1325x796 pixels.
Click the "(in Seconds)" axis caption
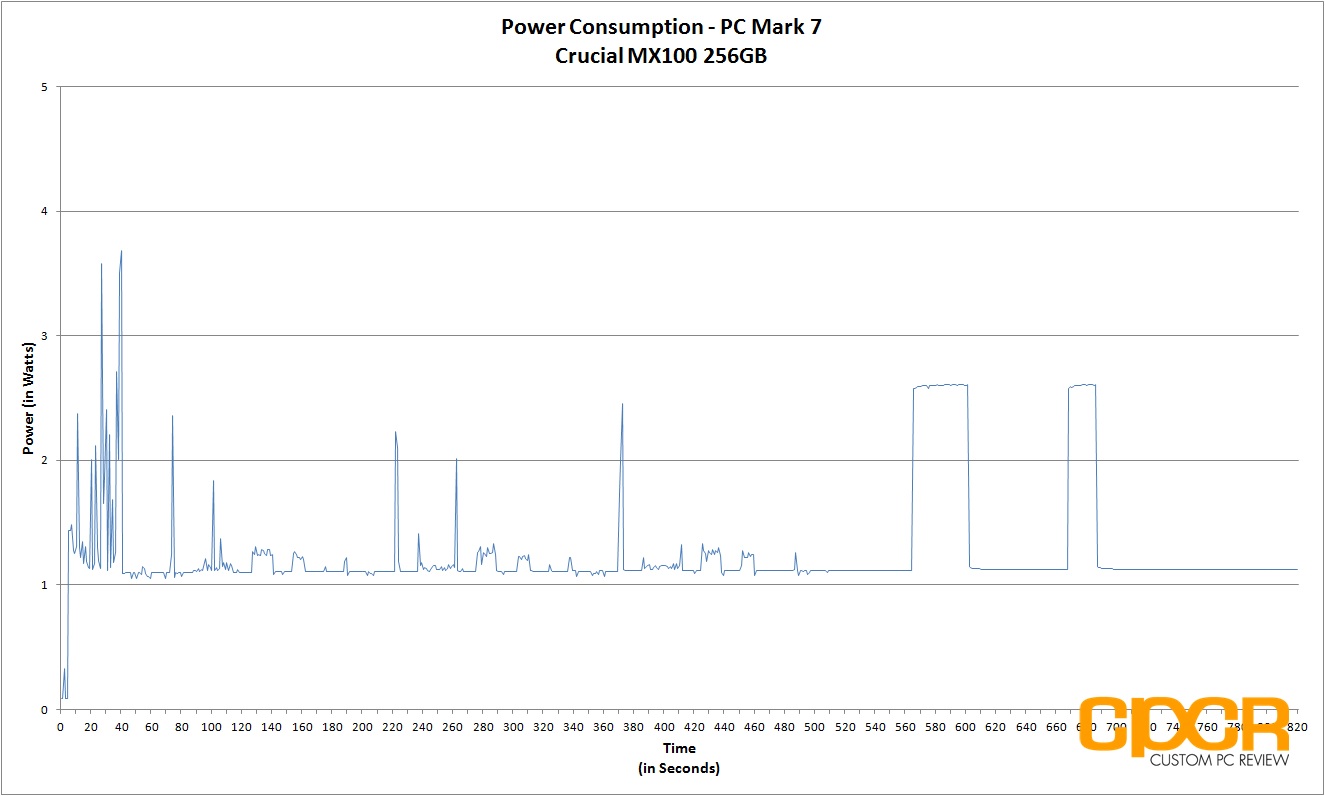[678, 768]
